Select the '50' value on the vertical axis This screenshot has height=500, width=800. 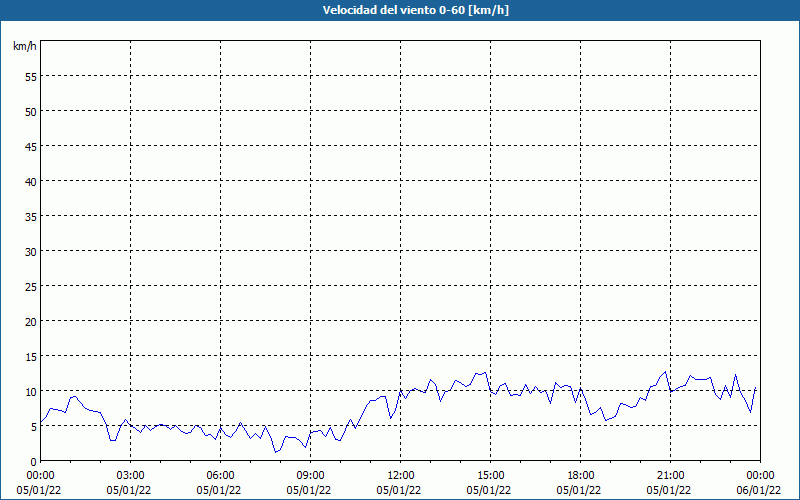[31, 111]
